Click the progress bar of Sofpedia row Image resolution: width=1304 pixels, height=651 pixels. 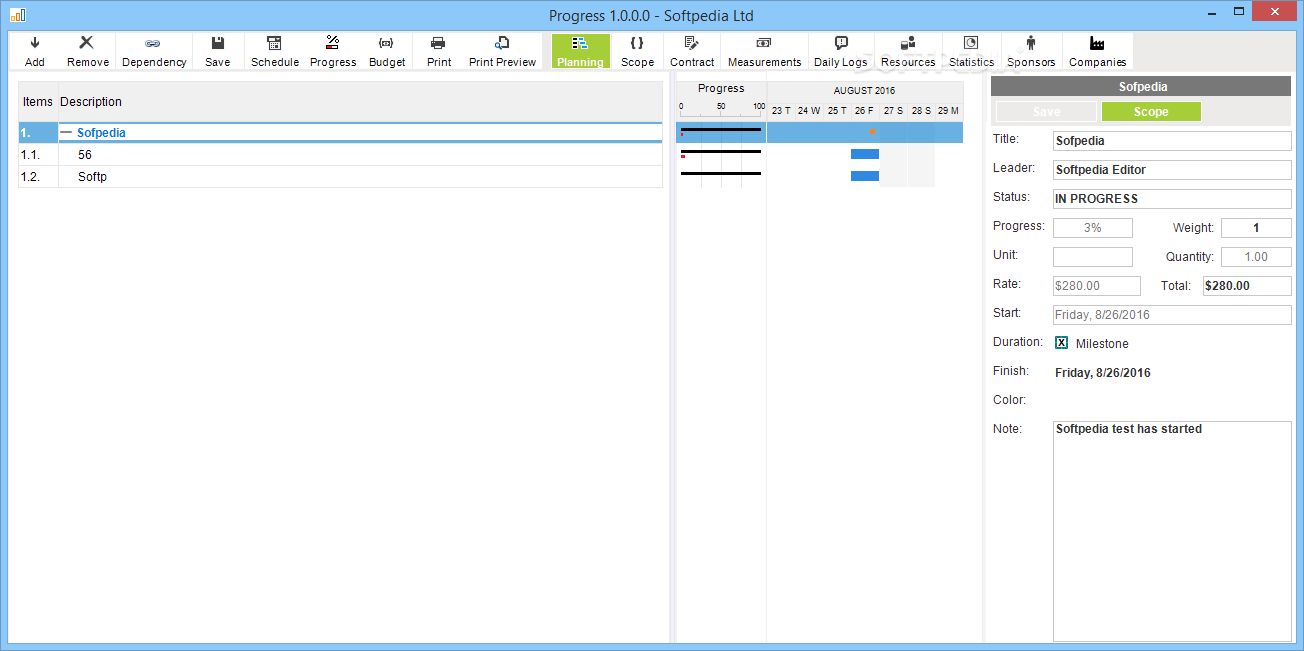(721, 129)
